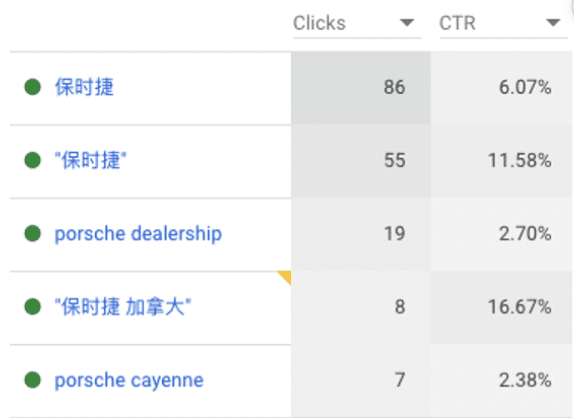Click the 2.38% CTR cell
This screenshot has height=418, width=574.
pos(502,381)
